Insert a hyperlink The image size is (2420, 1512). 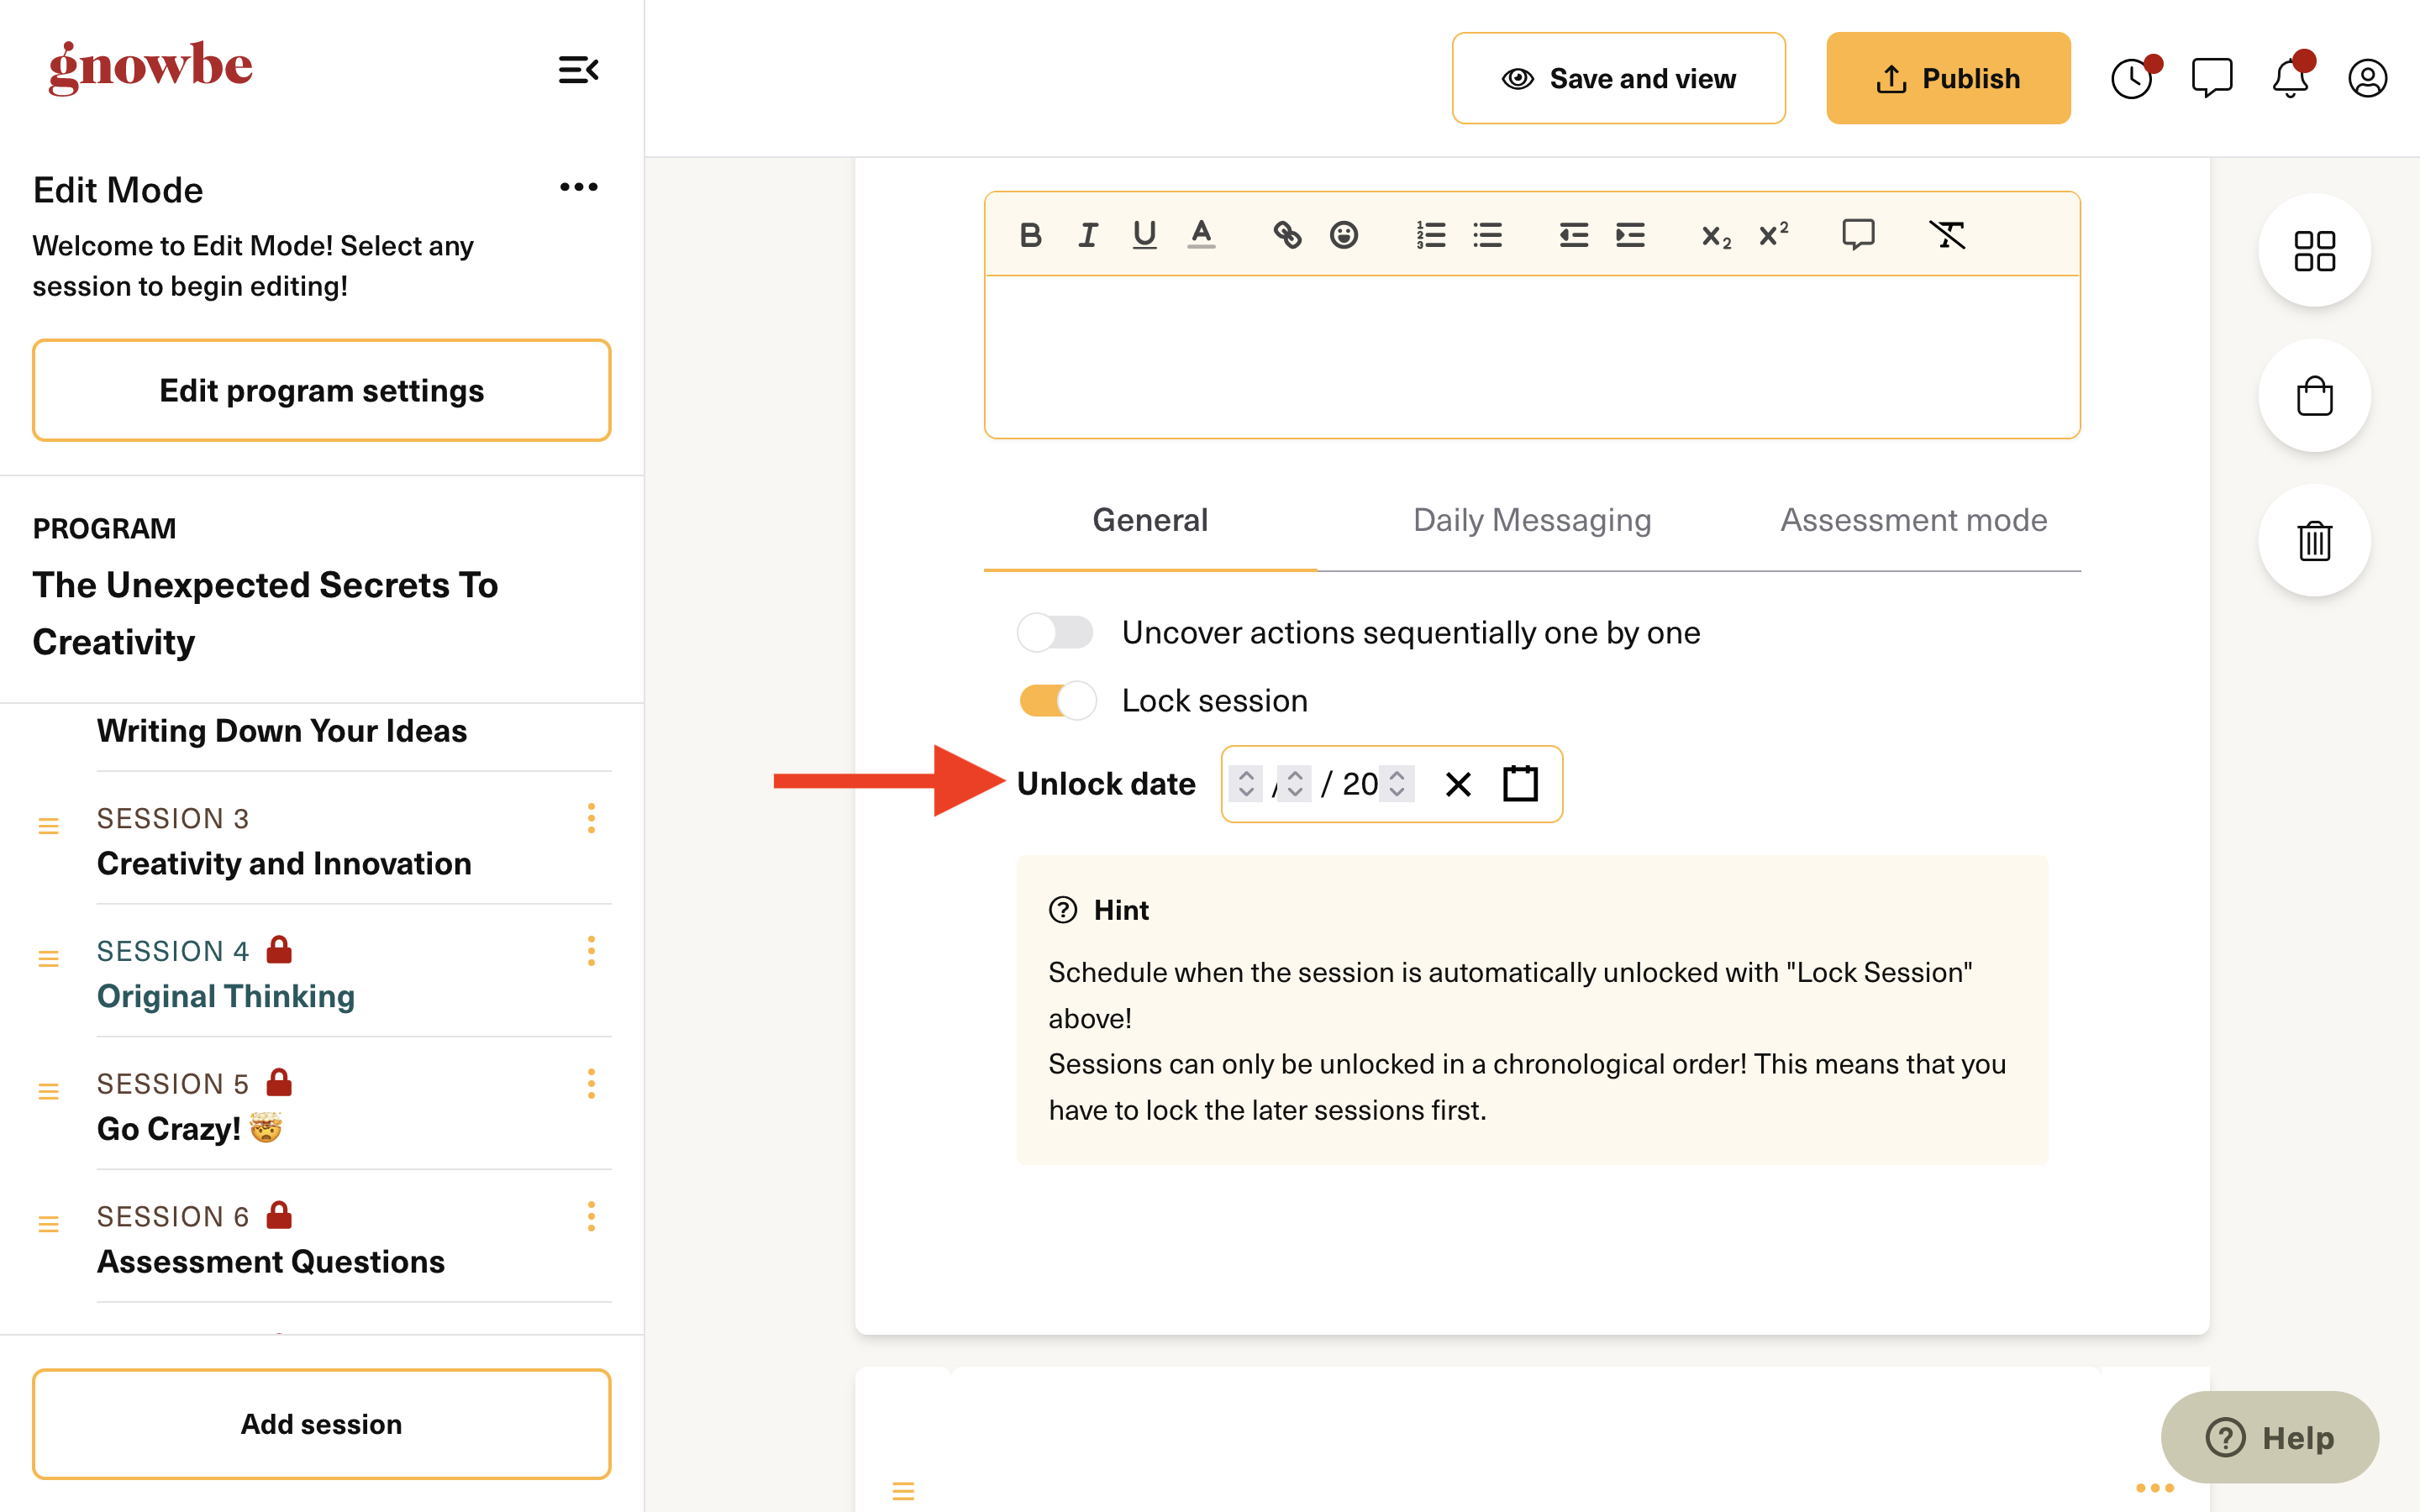(1287, 235)
